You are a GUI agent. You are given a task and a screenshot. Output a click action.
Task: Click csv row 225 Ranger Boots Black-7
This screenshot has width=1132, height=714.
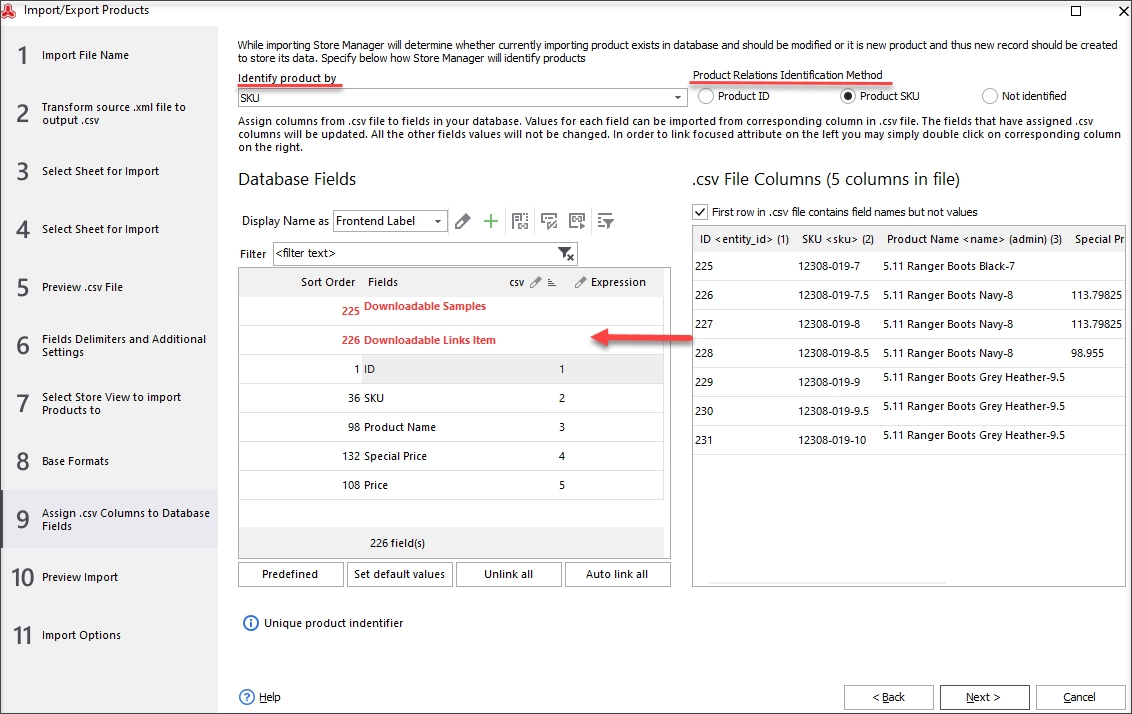click(x=909, y=266)
